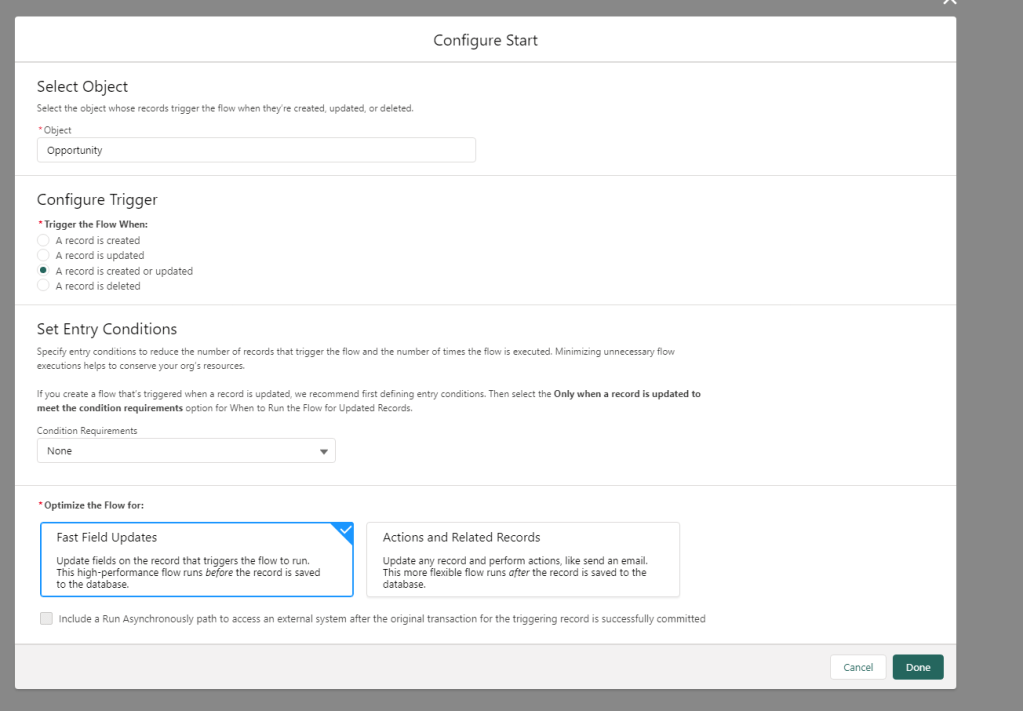Screen dimensions: 1023x711
Task: Click the Select Object section heading
Action: tap(82, 87)
